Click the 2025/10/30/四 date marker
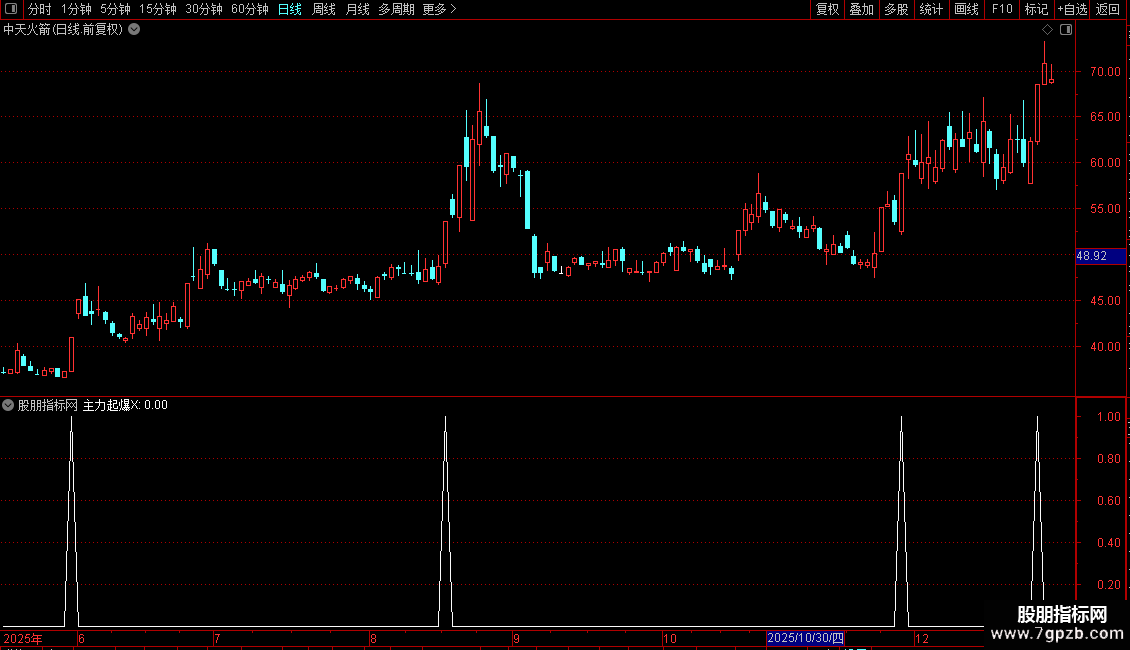Viewport: 1130px width, 650px height. tap(805, 638)
